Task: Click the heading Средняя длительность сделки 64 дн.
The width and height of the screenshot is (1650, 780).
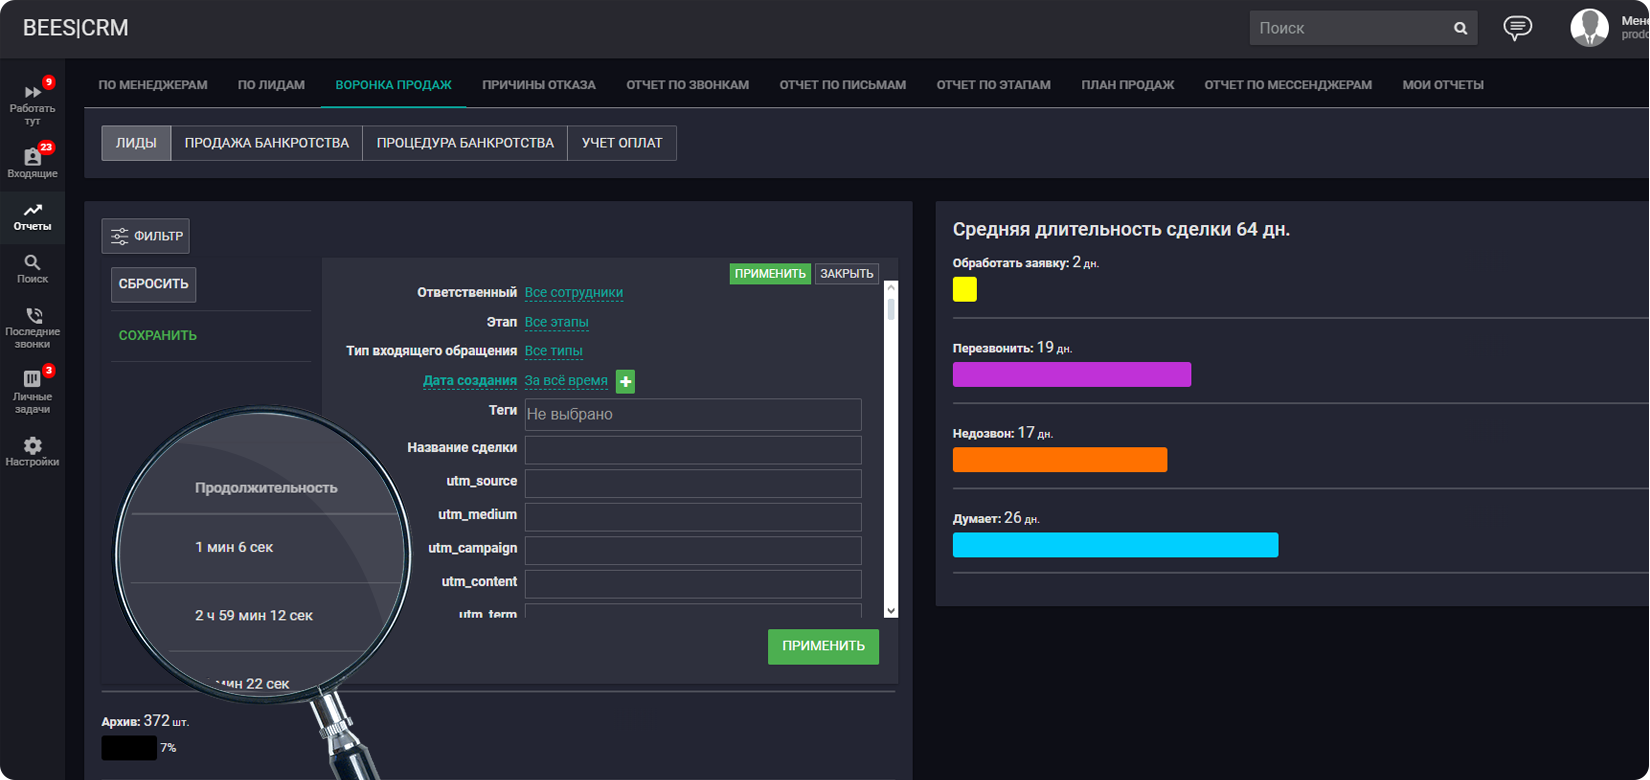Action: [1121, 229]
